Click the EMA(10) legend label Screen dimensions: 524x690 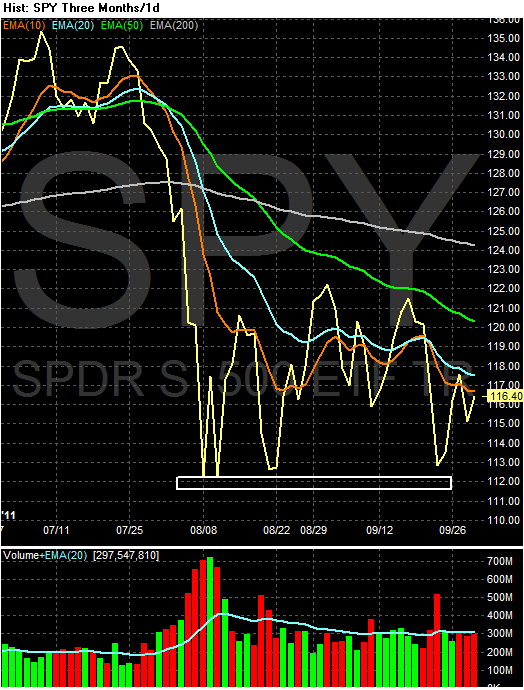click(24, 25)
